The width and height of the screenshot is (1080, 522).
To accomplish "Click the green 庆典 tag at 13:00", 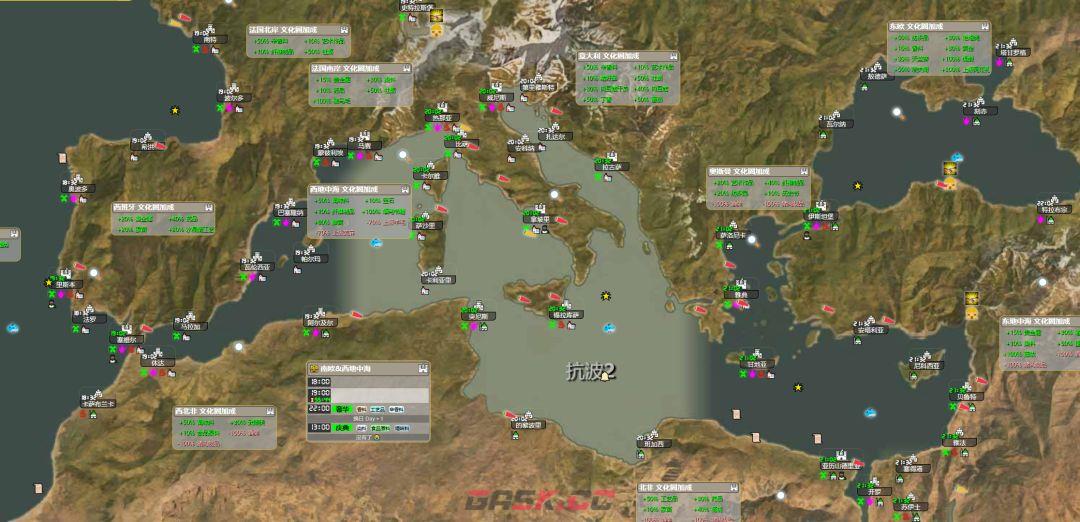I will pyautogui.click(x=341, y=428).
